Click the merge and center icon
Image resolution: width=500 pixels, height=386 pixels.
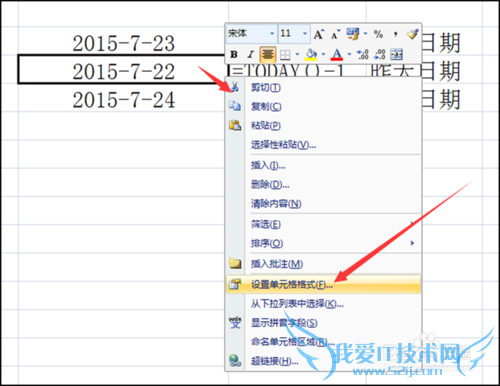tap(396, 54)
